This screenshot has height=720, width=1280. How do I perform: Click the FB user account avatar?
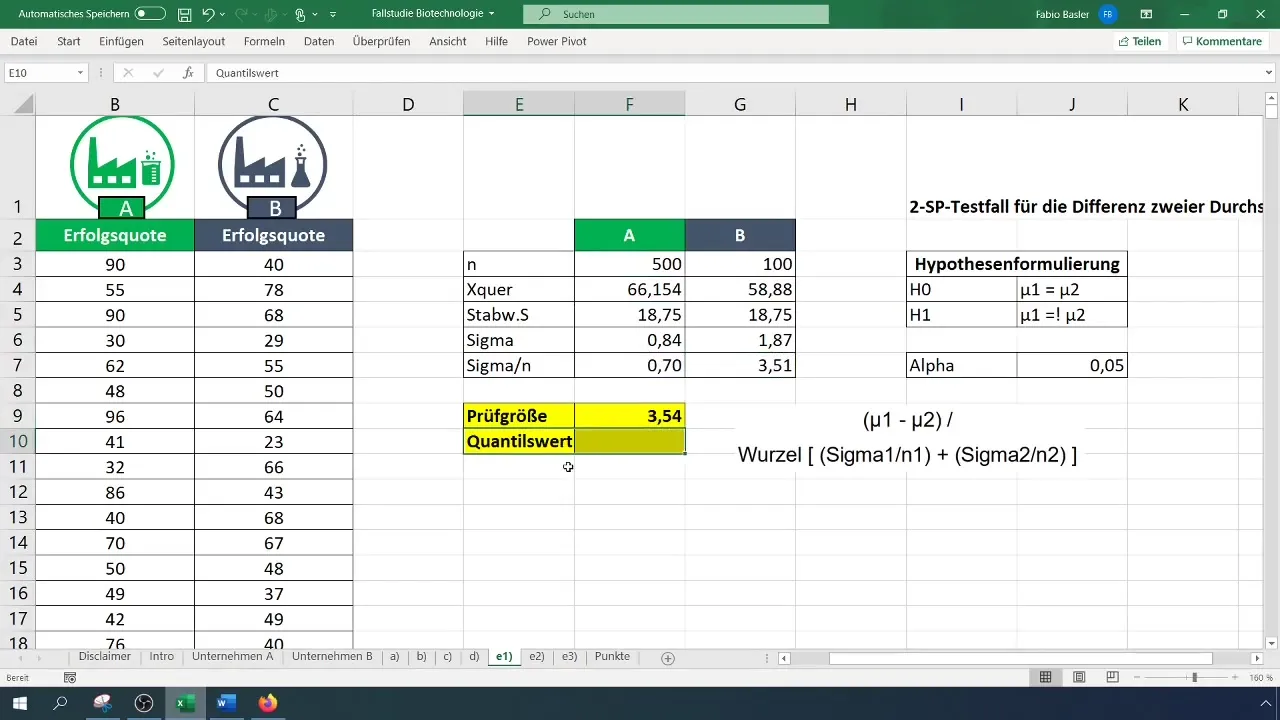click(x=1107, y=14)
